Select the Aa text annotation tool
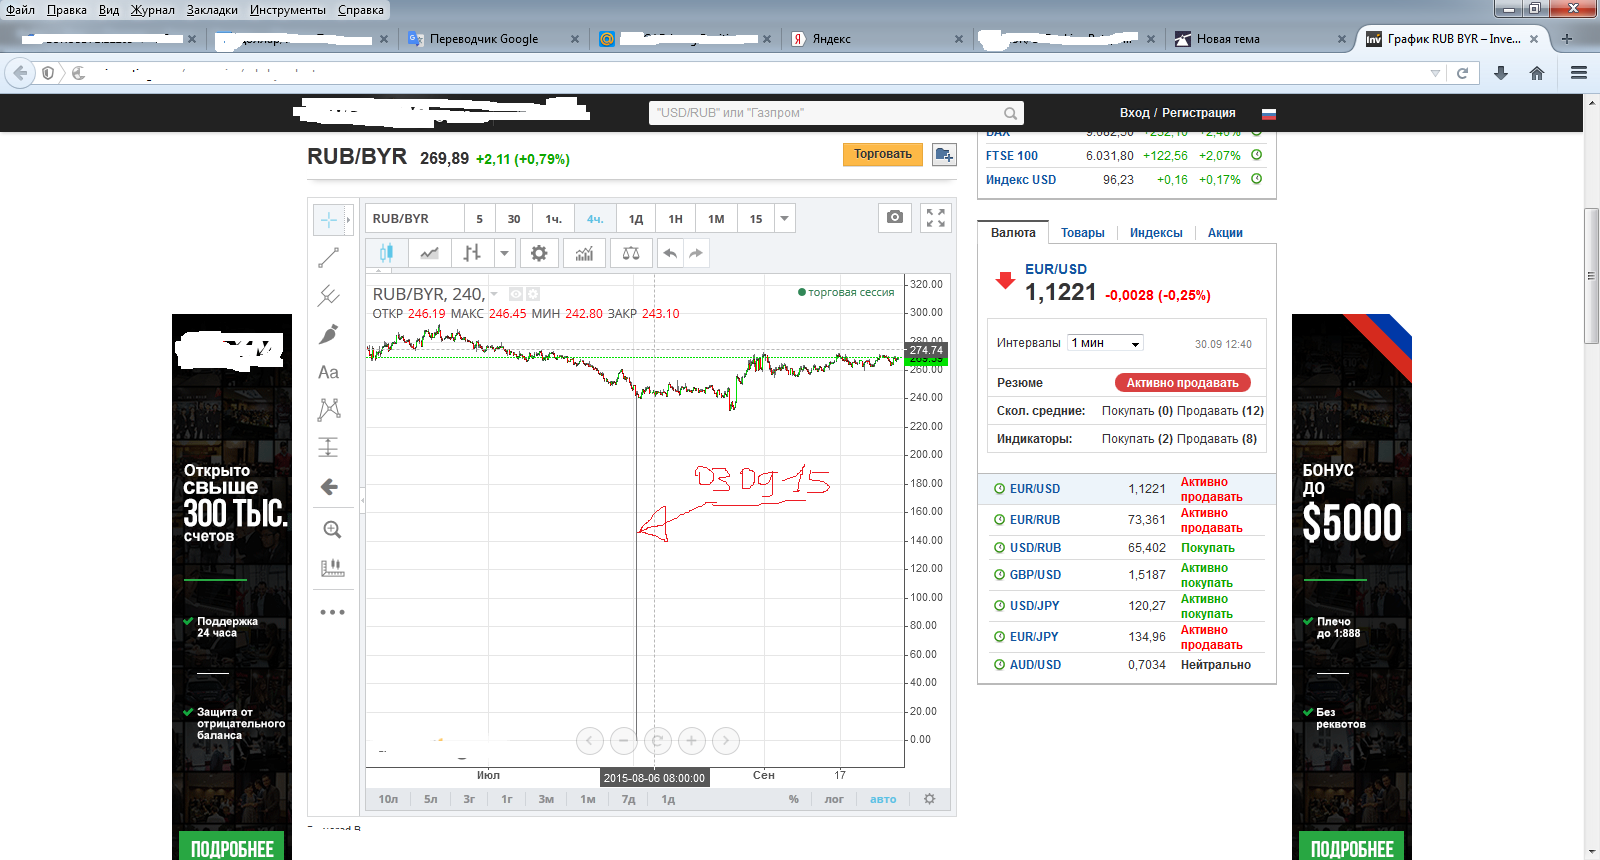Image resolution: width=1600 pixels, height=860 pixels. pyautogui.click(x=328, y=372)
